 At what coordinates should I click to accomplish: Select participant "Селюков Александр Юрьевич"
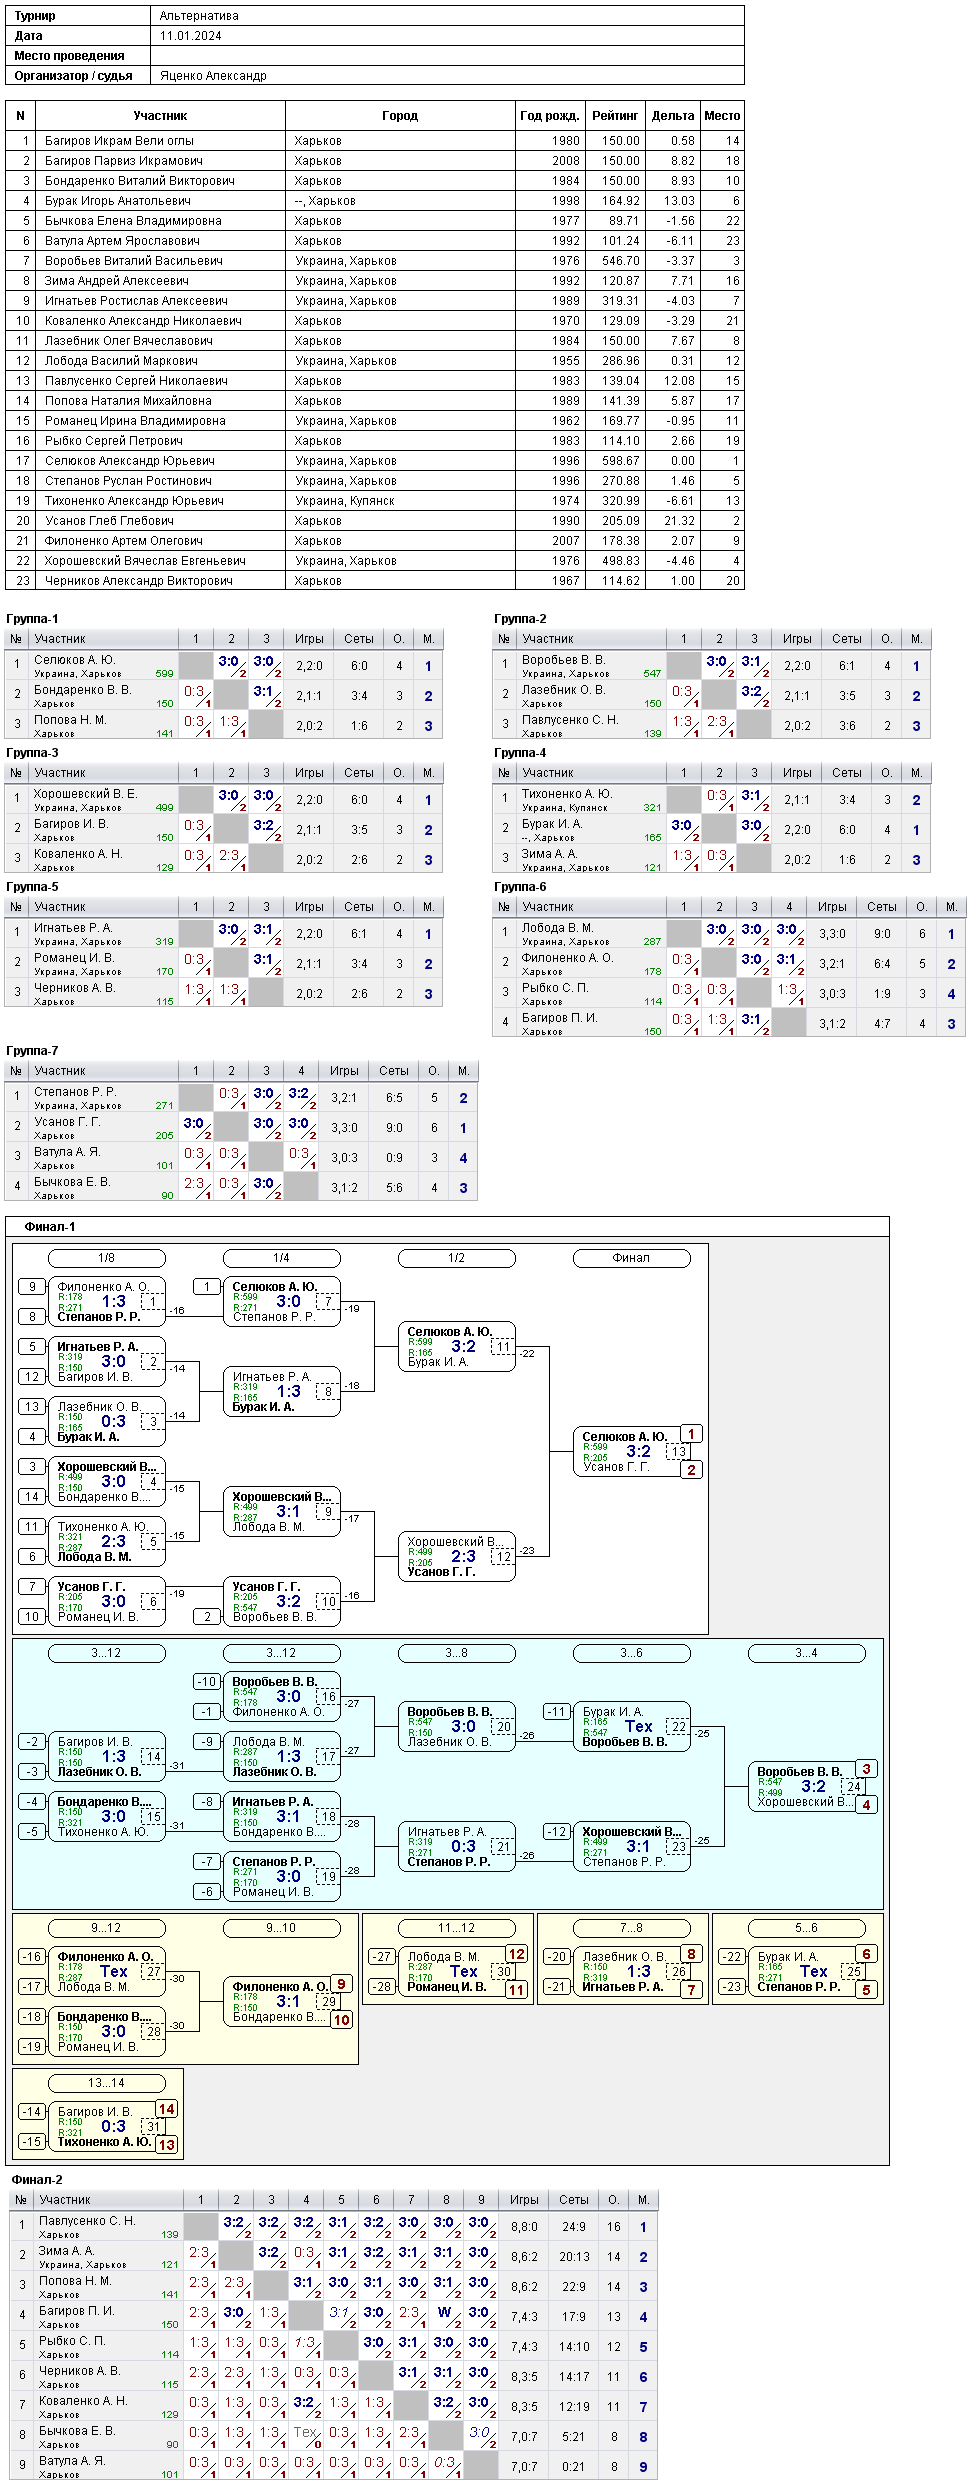pos(130,461)
